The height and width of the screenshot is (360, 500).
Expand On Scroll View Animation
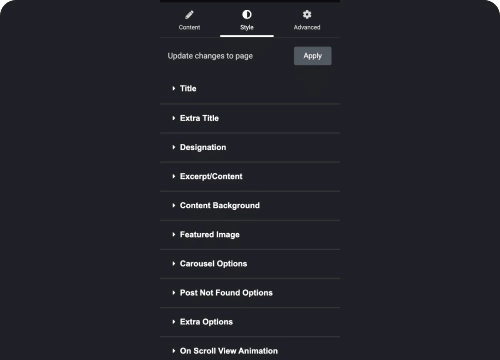point(250,349)
